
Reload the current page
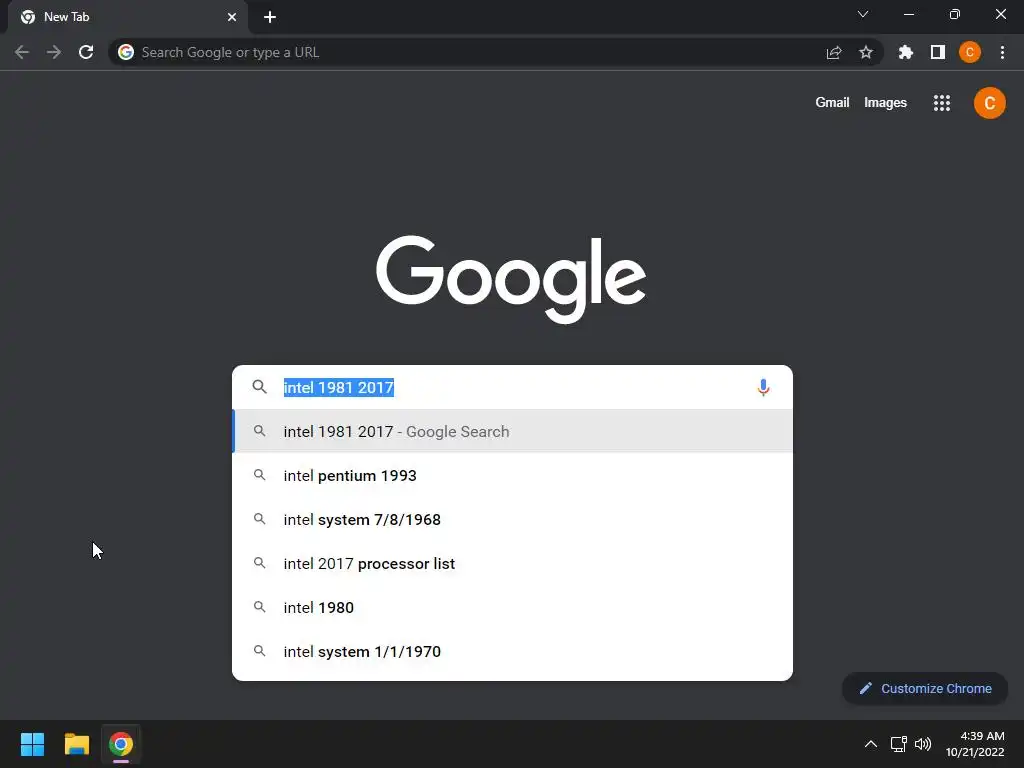(x=86, y=52)
